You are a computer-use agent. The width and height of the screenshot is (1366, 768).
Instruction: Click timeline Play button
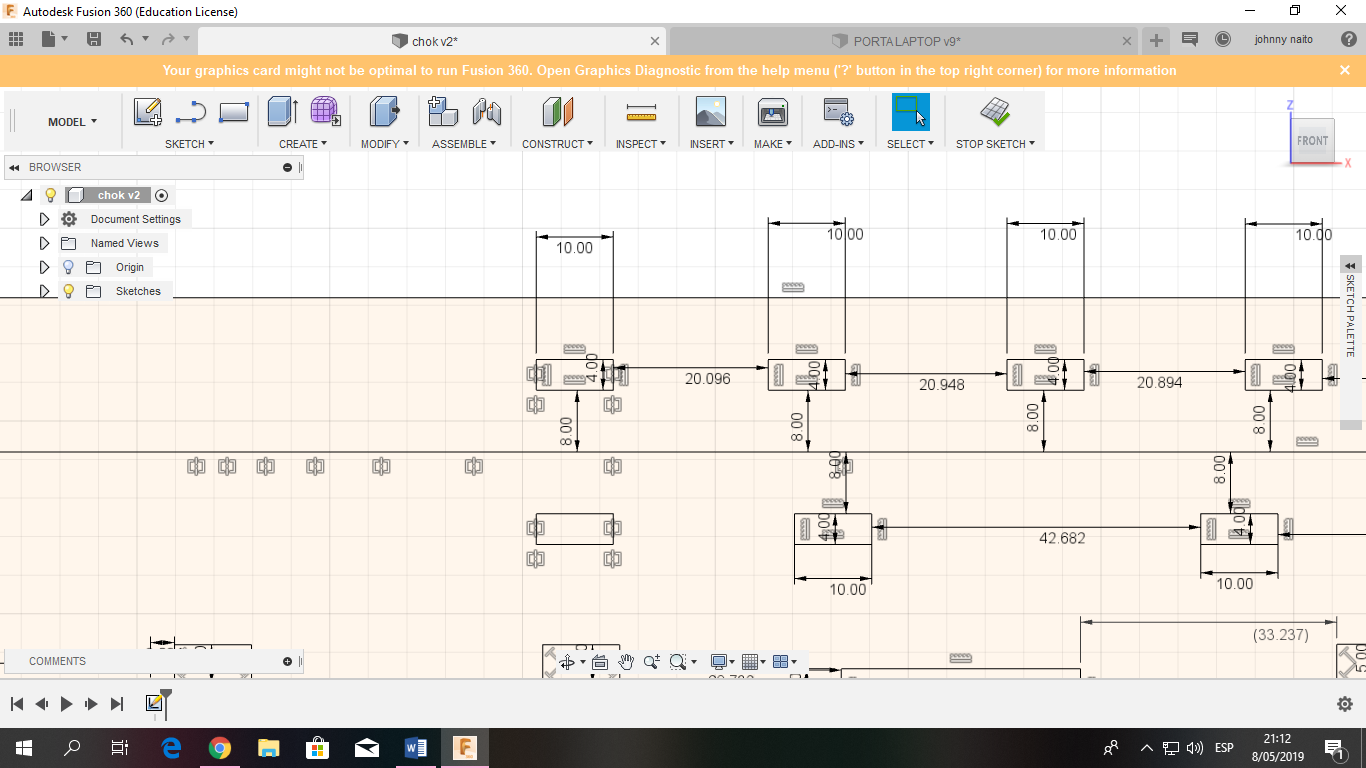[x=66, y=704]
